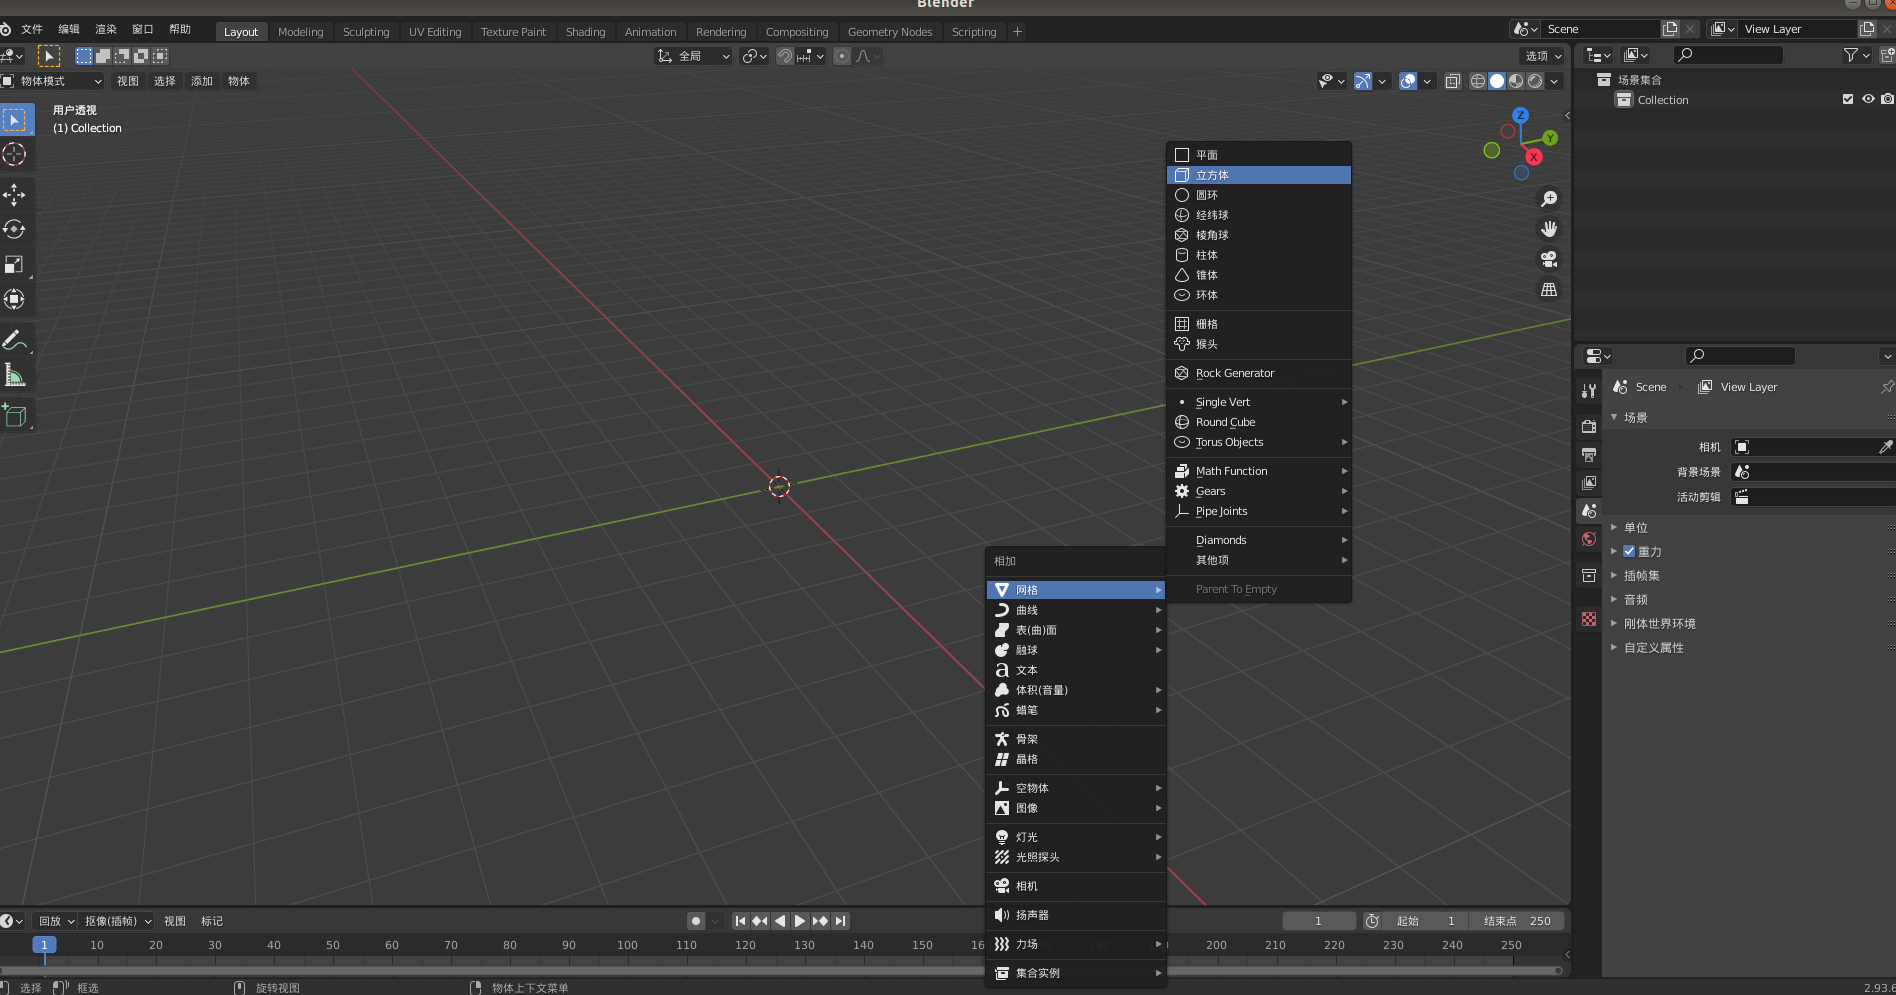1896x995 pixels.
Task: Switch to wireframe shading mode
Action: click(1477, 81)
